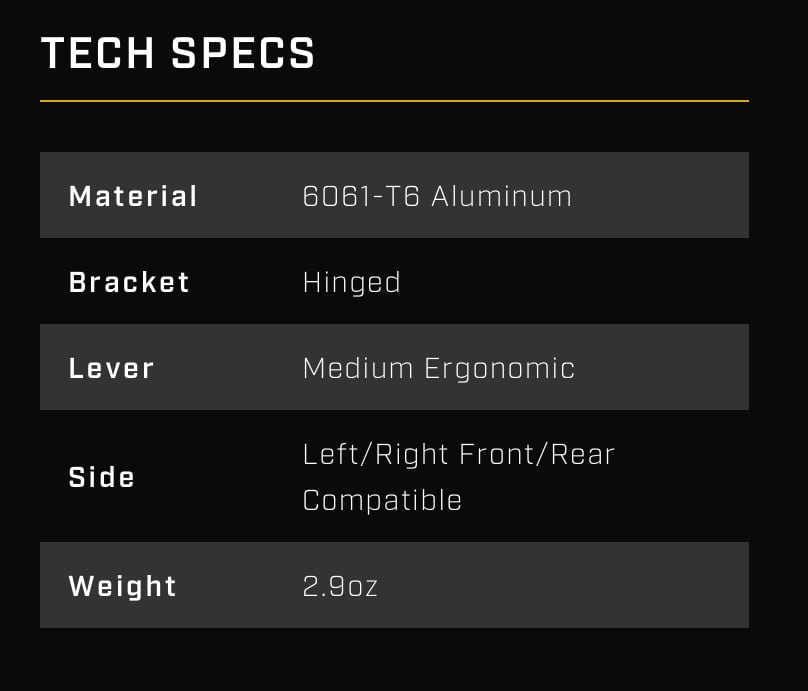
Task: Click the yellow divider line under the heading
Action: coord(394,101)
